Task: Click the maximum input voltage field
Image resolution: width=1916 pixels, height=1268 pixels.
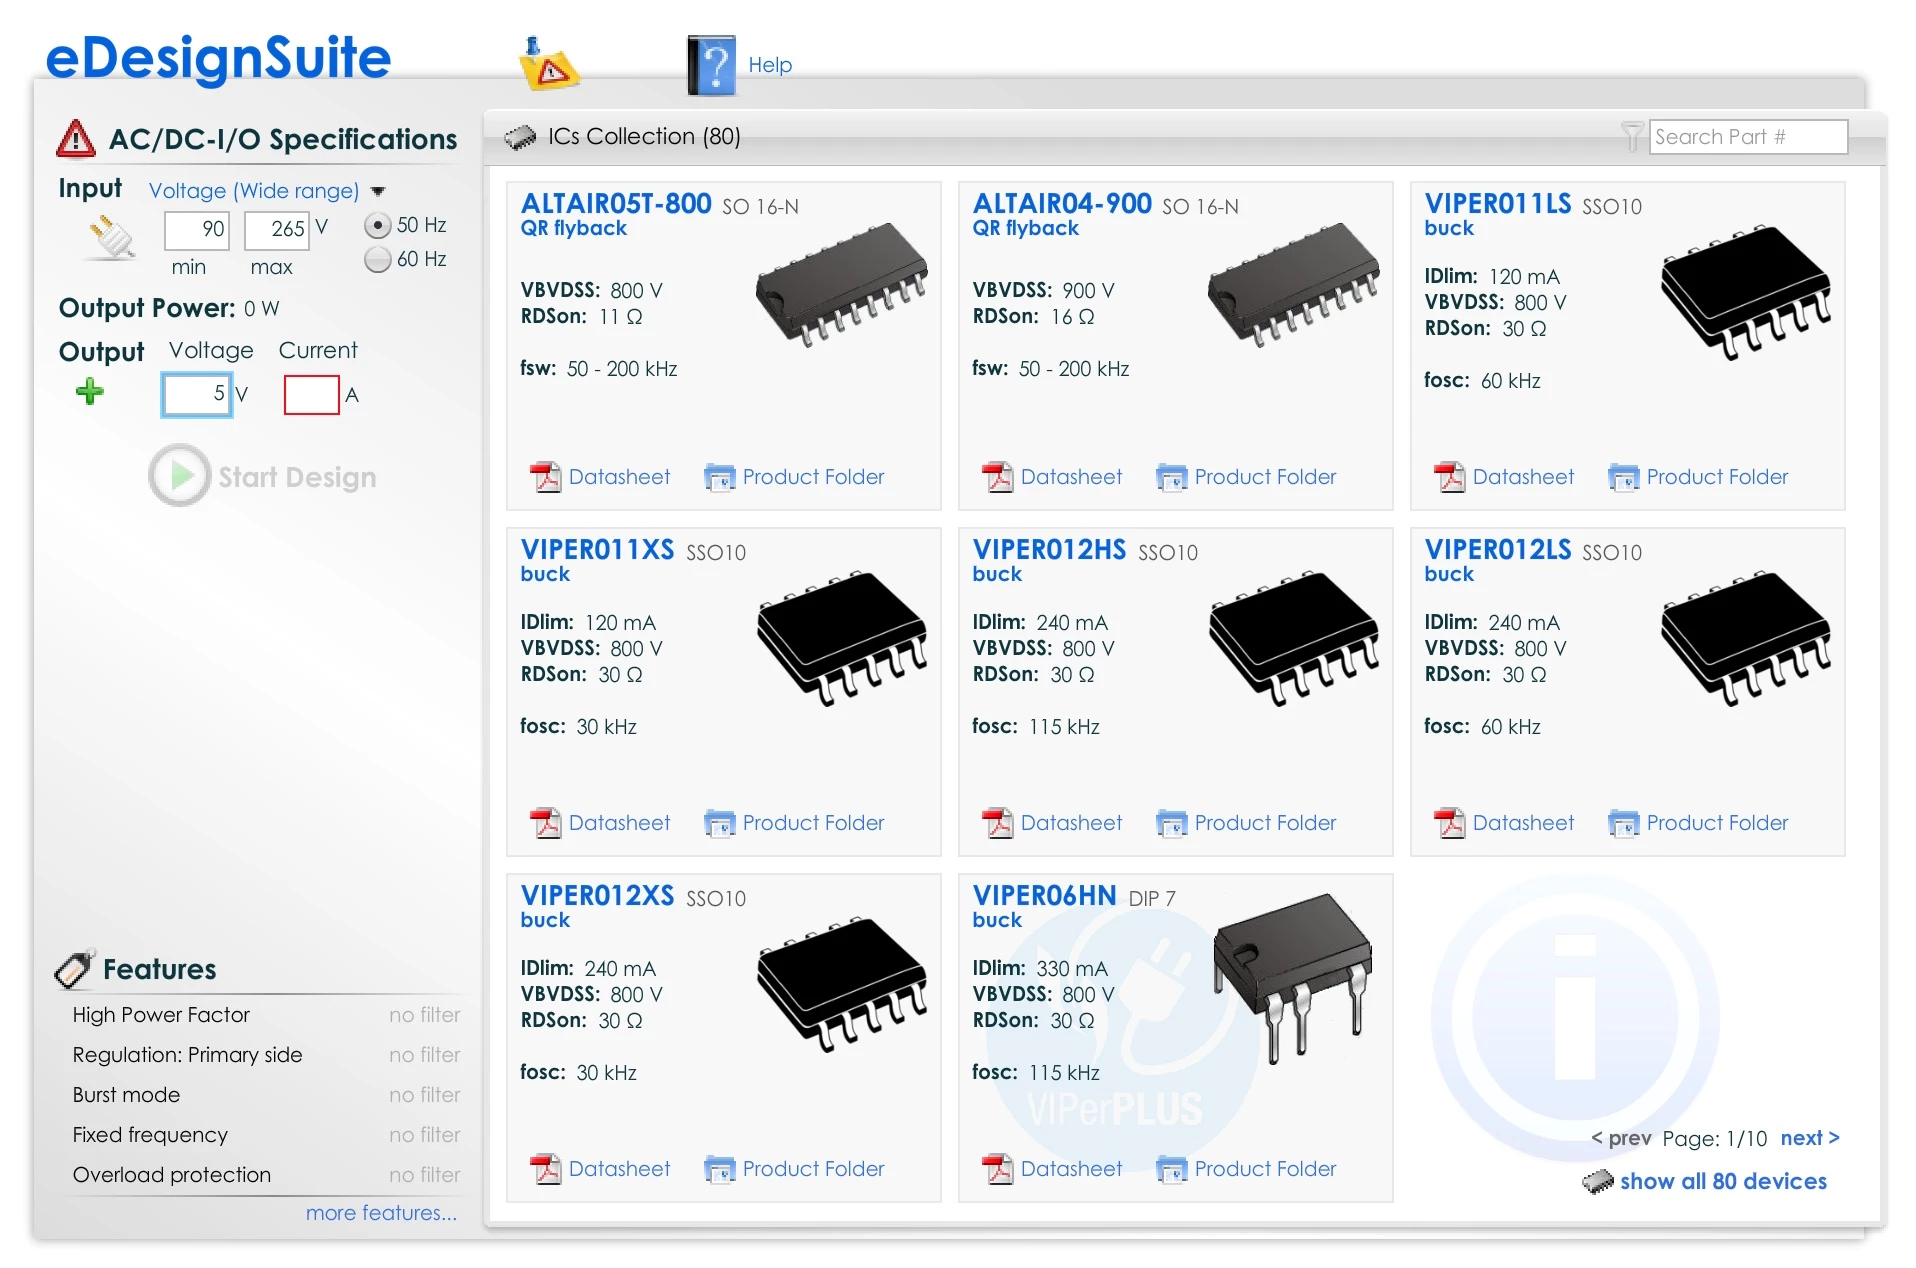Action: click(x=277, y=230)
